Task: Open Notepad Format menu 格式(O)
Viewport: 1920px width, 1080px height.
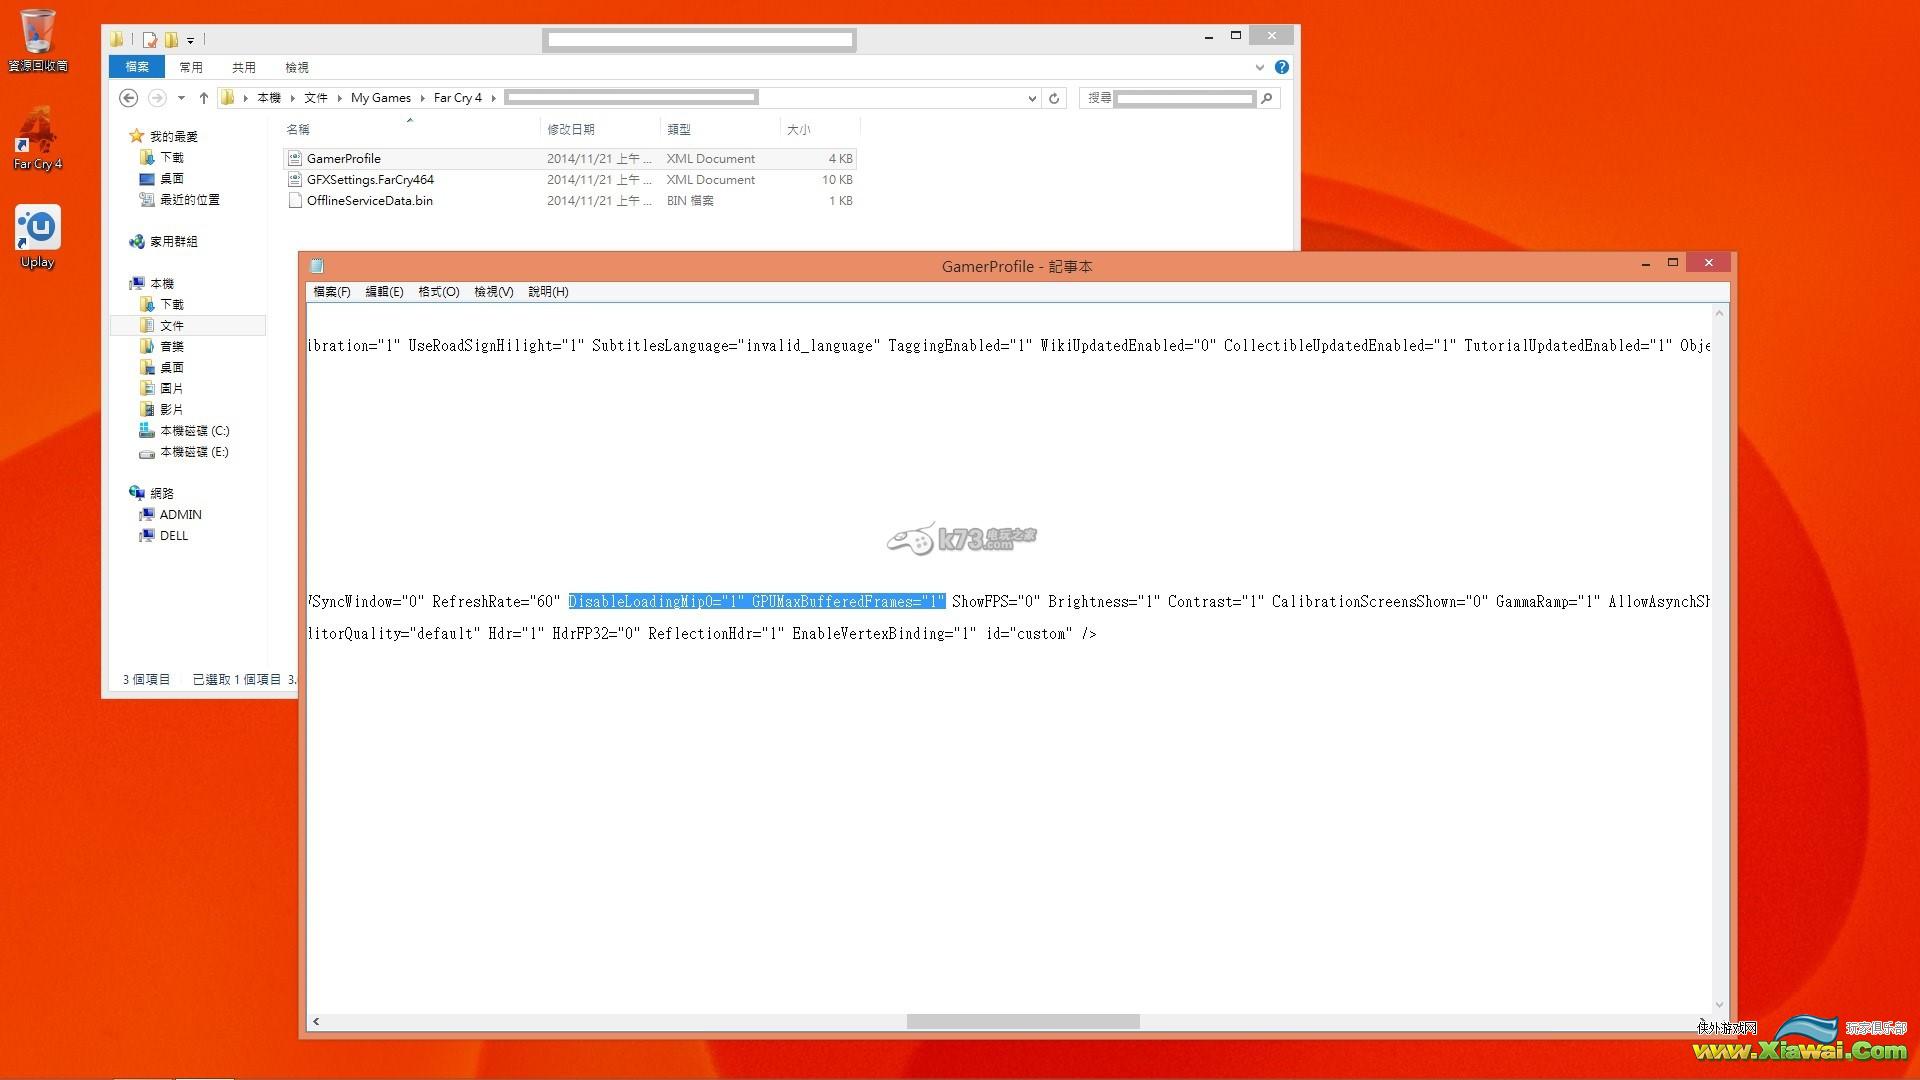Action: [x=438, y=292]
